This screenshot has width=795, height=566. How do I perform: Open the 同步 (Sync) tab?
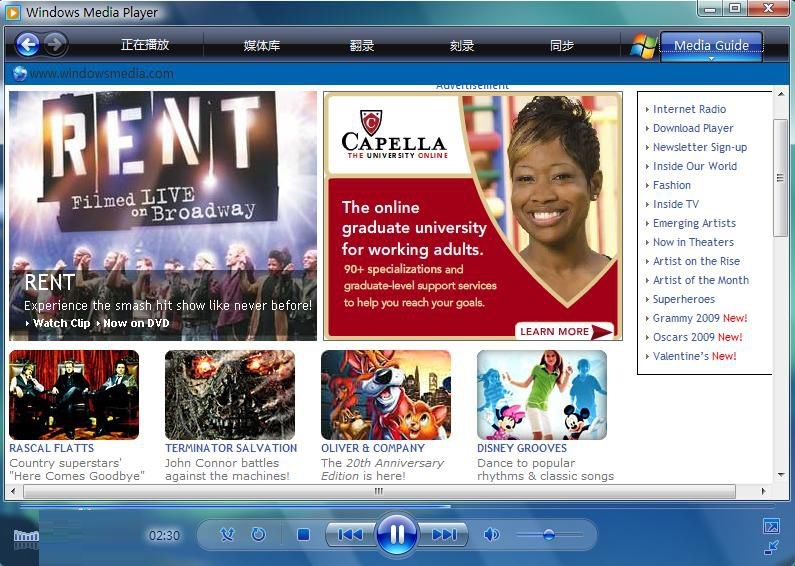tap(562, 45)
